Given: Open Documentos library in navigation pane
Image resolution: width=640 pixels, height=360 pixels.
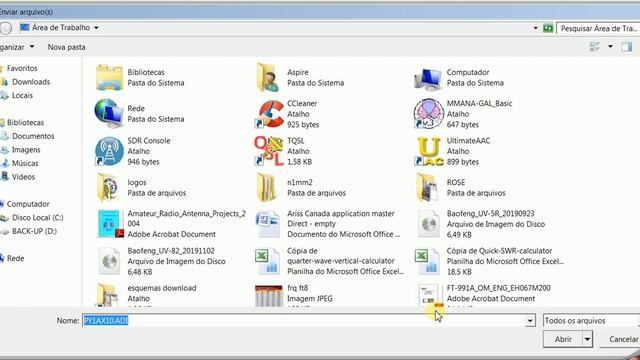Looking at the screenshot, I should point(33,136).
